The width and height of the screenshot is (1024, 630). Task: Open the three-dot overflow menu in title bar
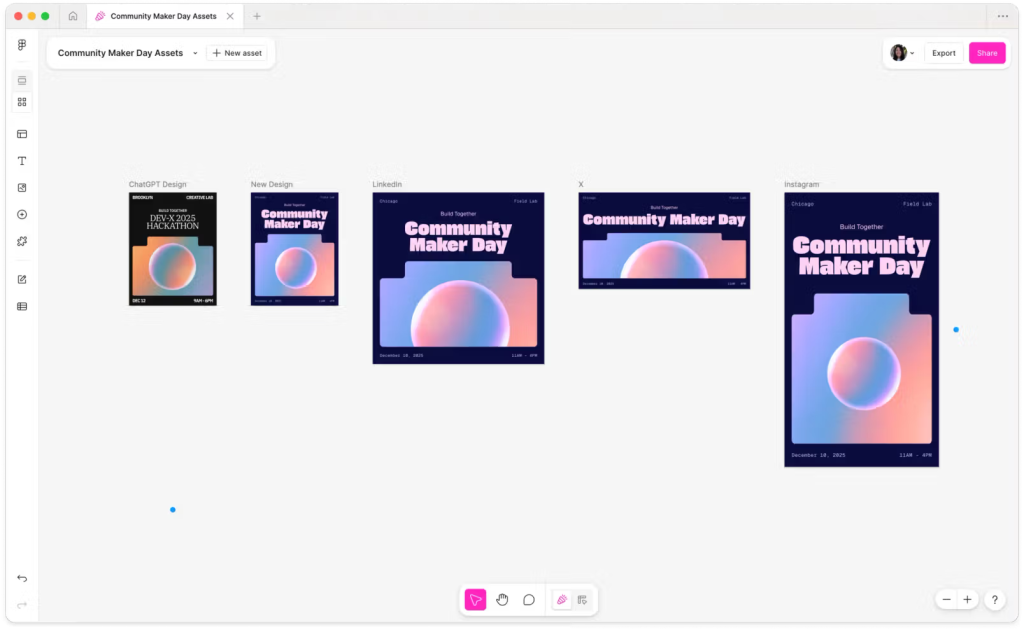point(1003,16)
